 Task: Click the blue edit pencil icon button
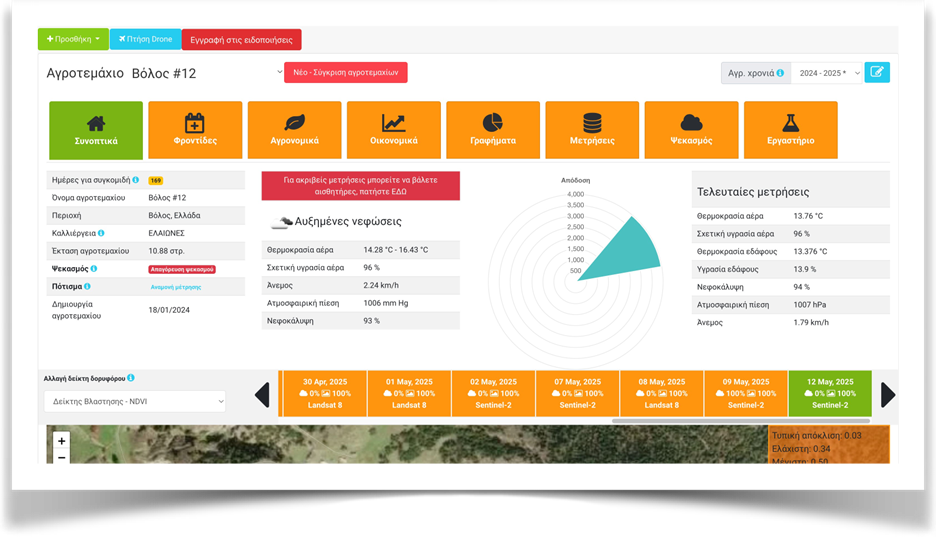(877, 73)
